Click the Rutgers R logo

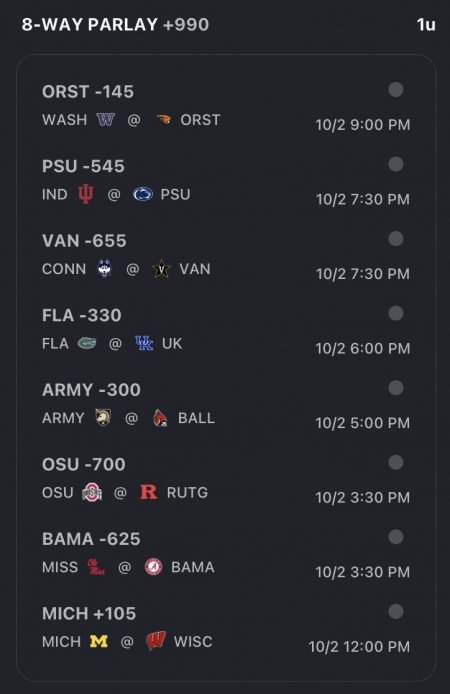click(x=149, y=492)
